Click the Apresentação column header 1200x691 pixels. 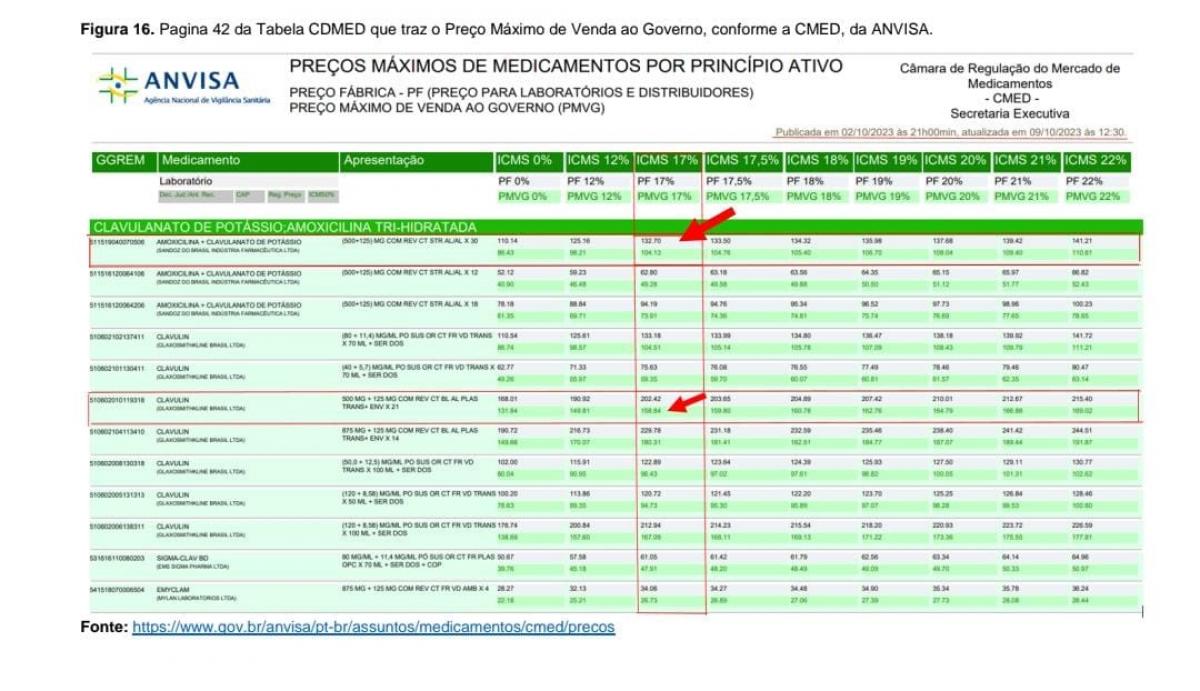(384, 160)
